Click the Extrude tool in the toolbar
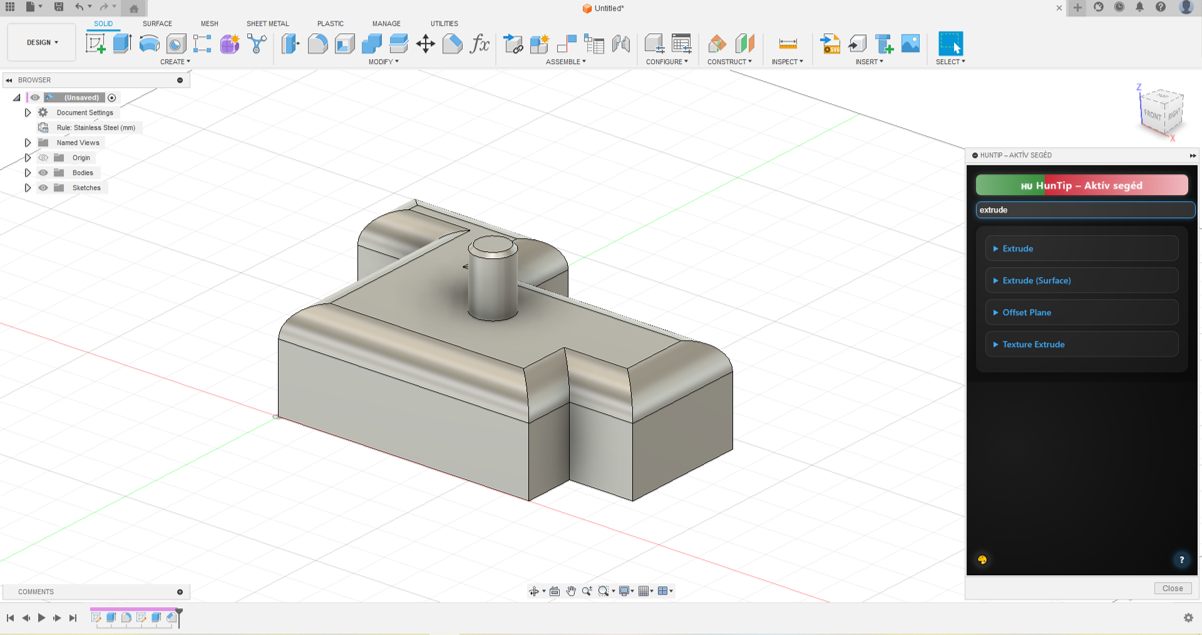Viewport: 1202px width, 635px height. tap(123, 43)
